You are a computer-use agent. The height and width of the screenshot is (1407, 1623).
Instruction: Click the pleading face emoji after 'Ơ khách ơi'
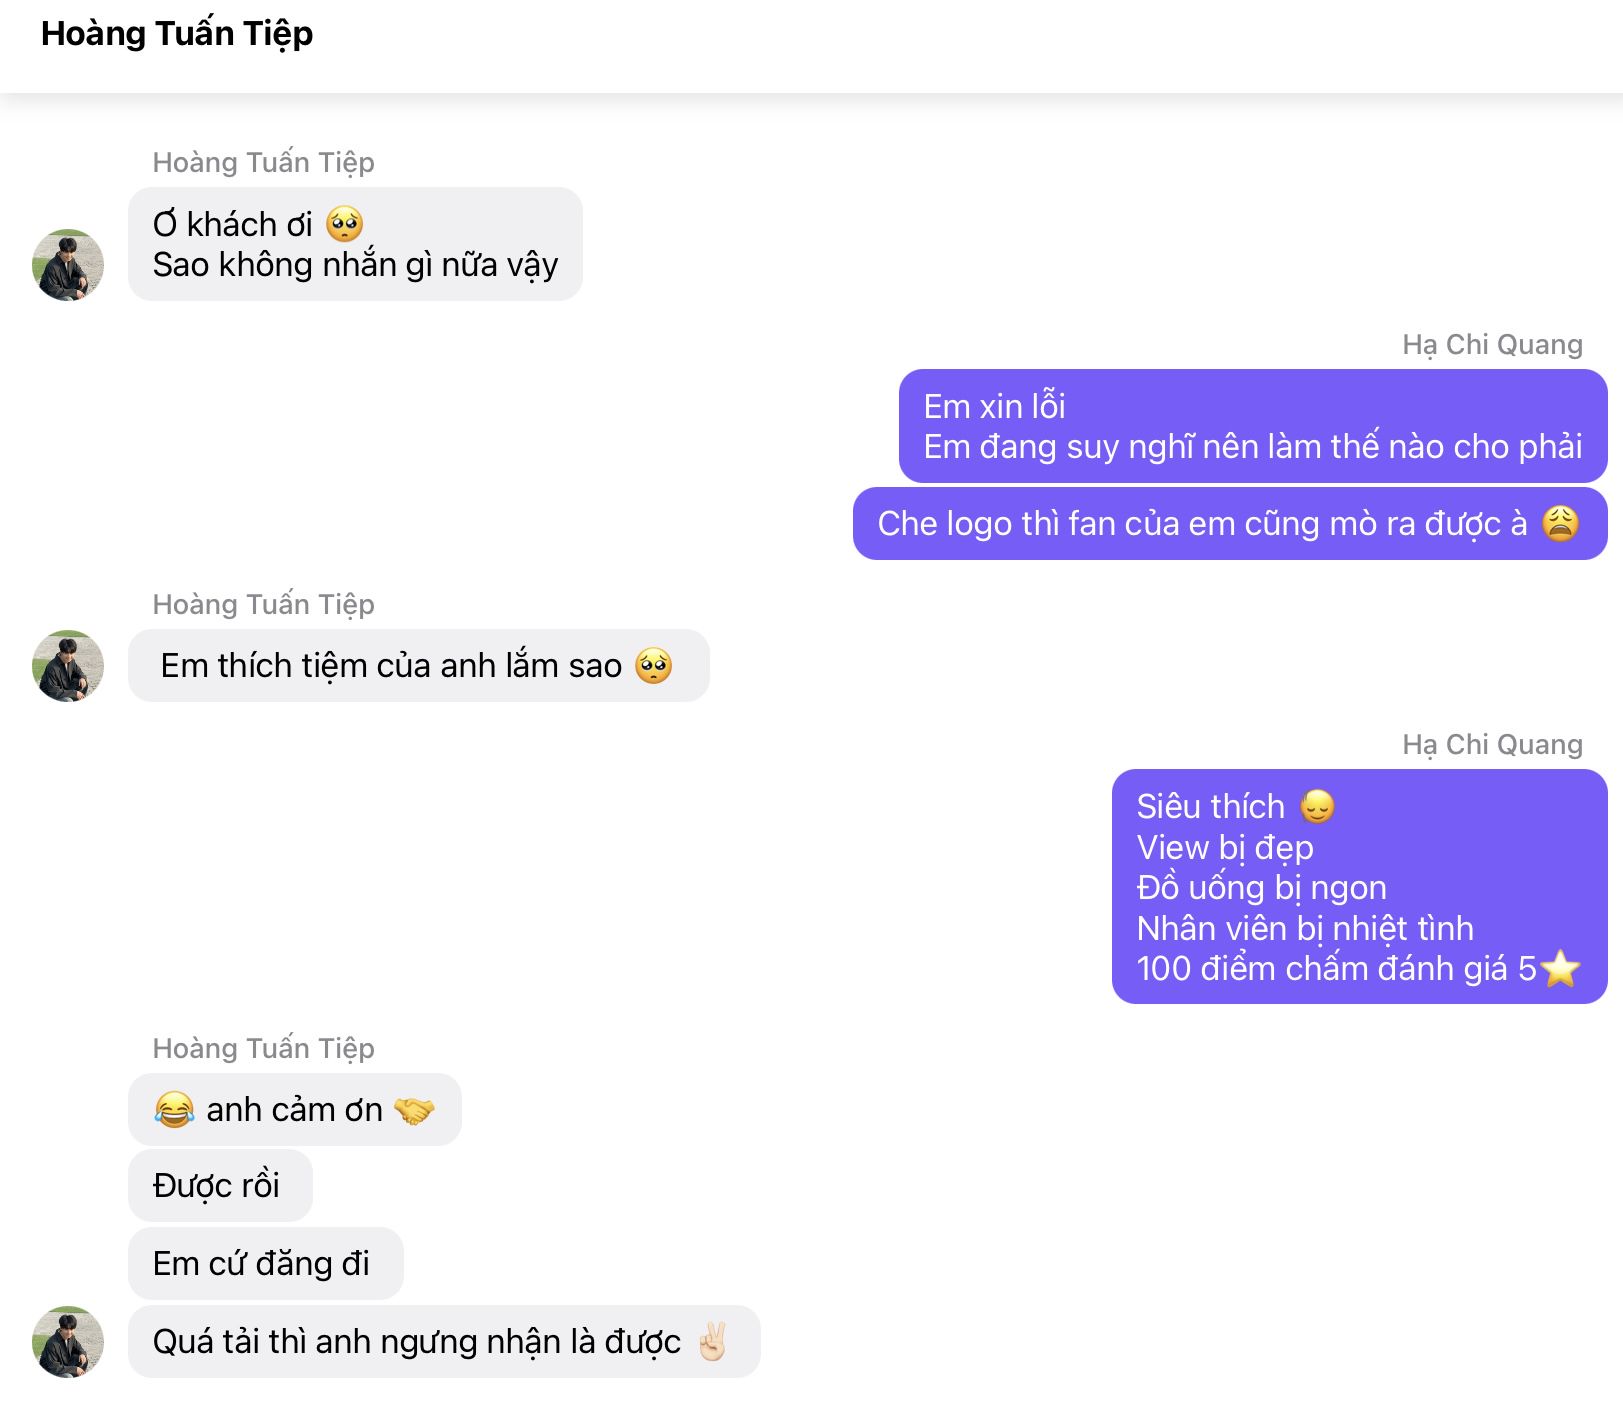pos(345,224)
